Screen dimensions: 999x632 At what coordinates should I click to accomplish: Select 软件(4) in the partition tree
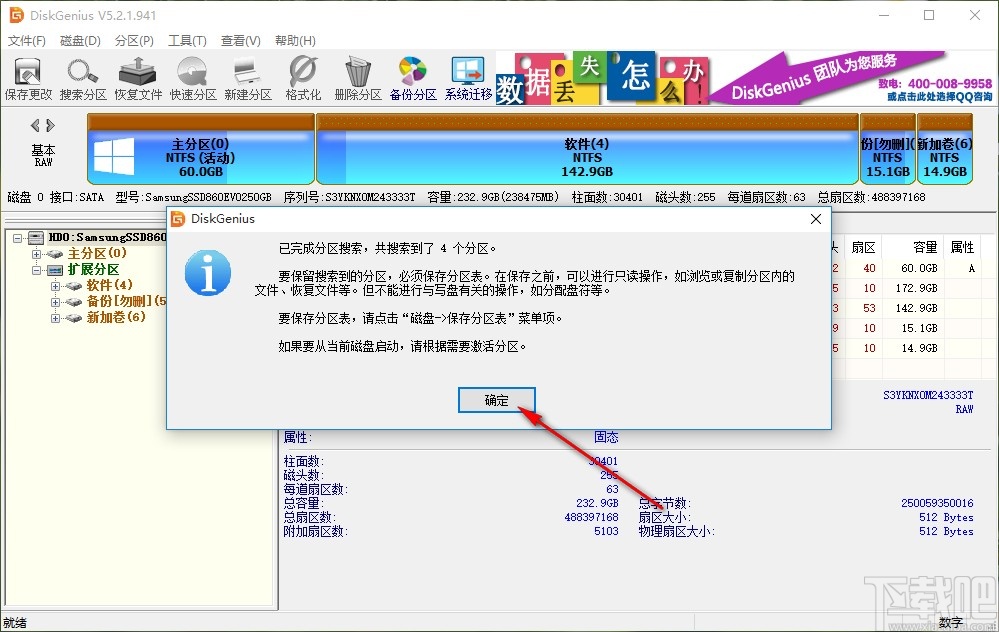110,285
